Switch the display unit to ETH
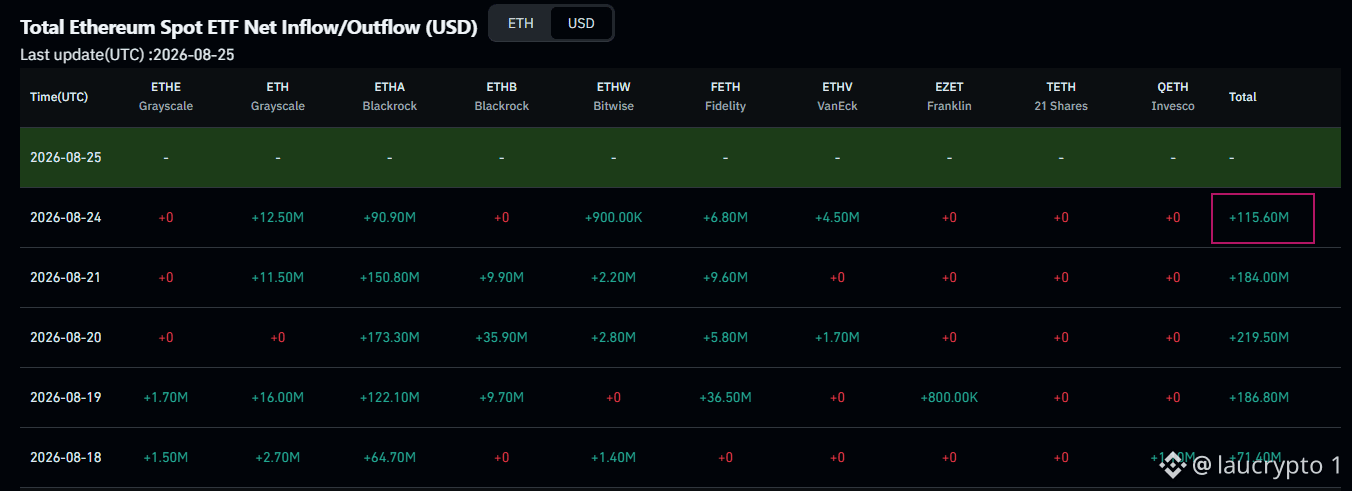The image size is (1352, 491). pos(520,23)
